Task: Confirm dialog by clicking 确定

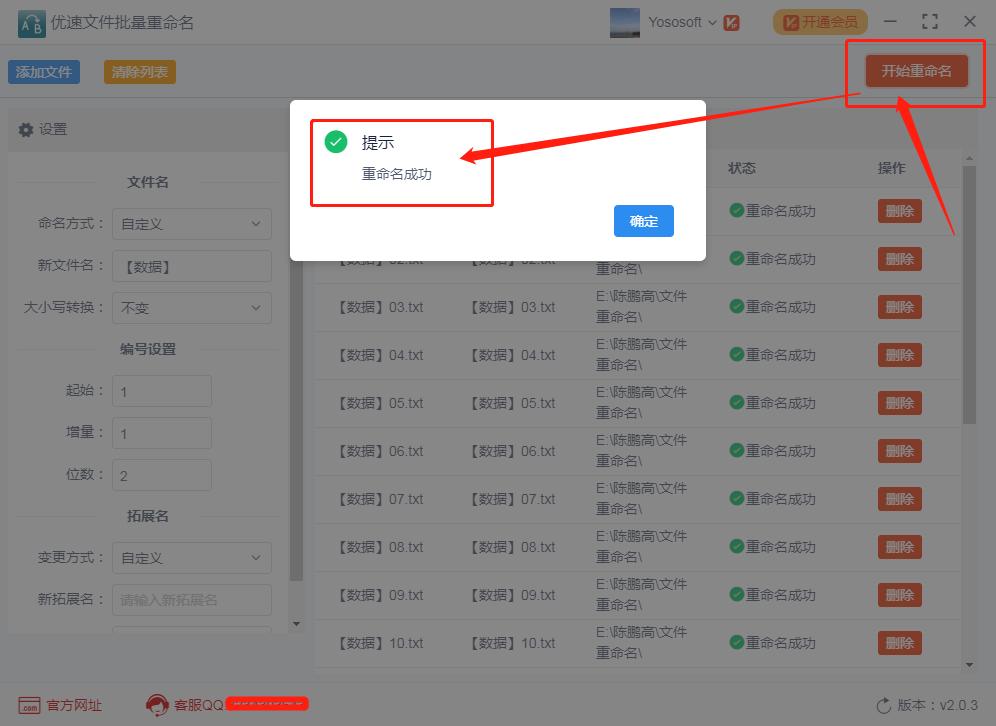Action: [643, 222]
